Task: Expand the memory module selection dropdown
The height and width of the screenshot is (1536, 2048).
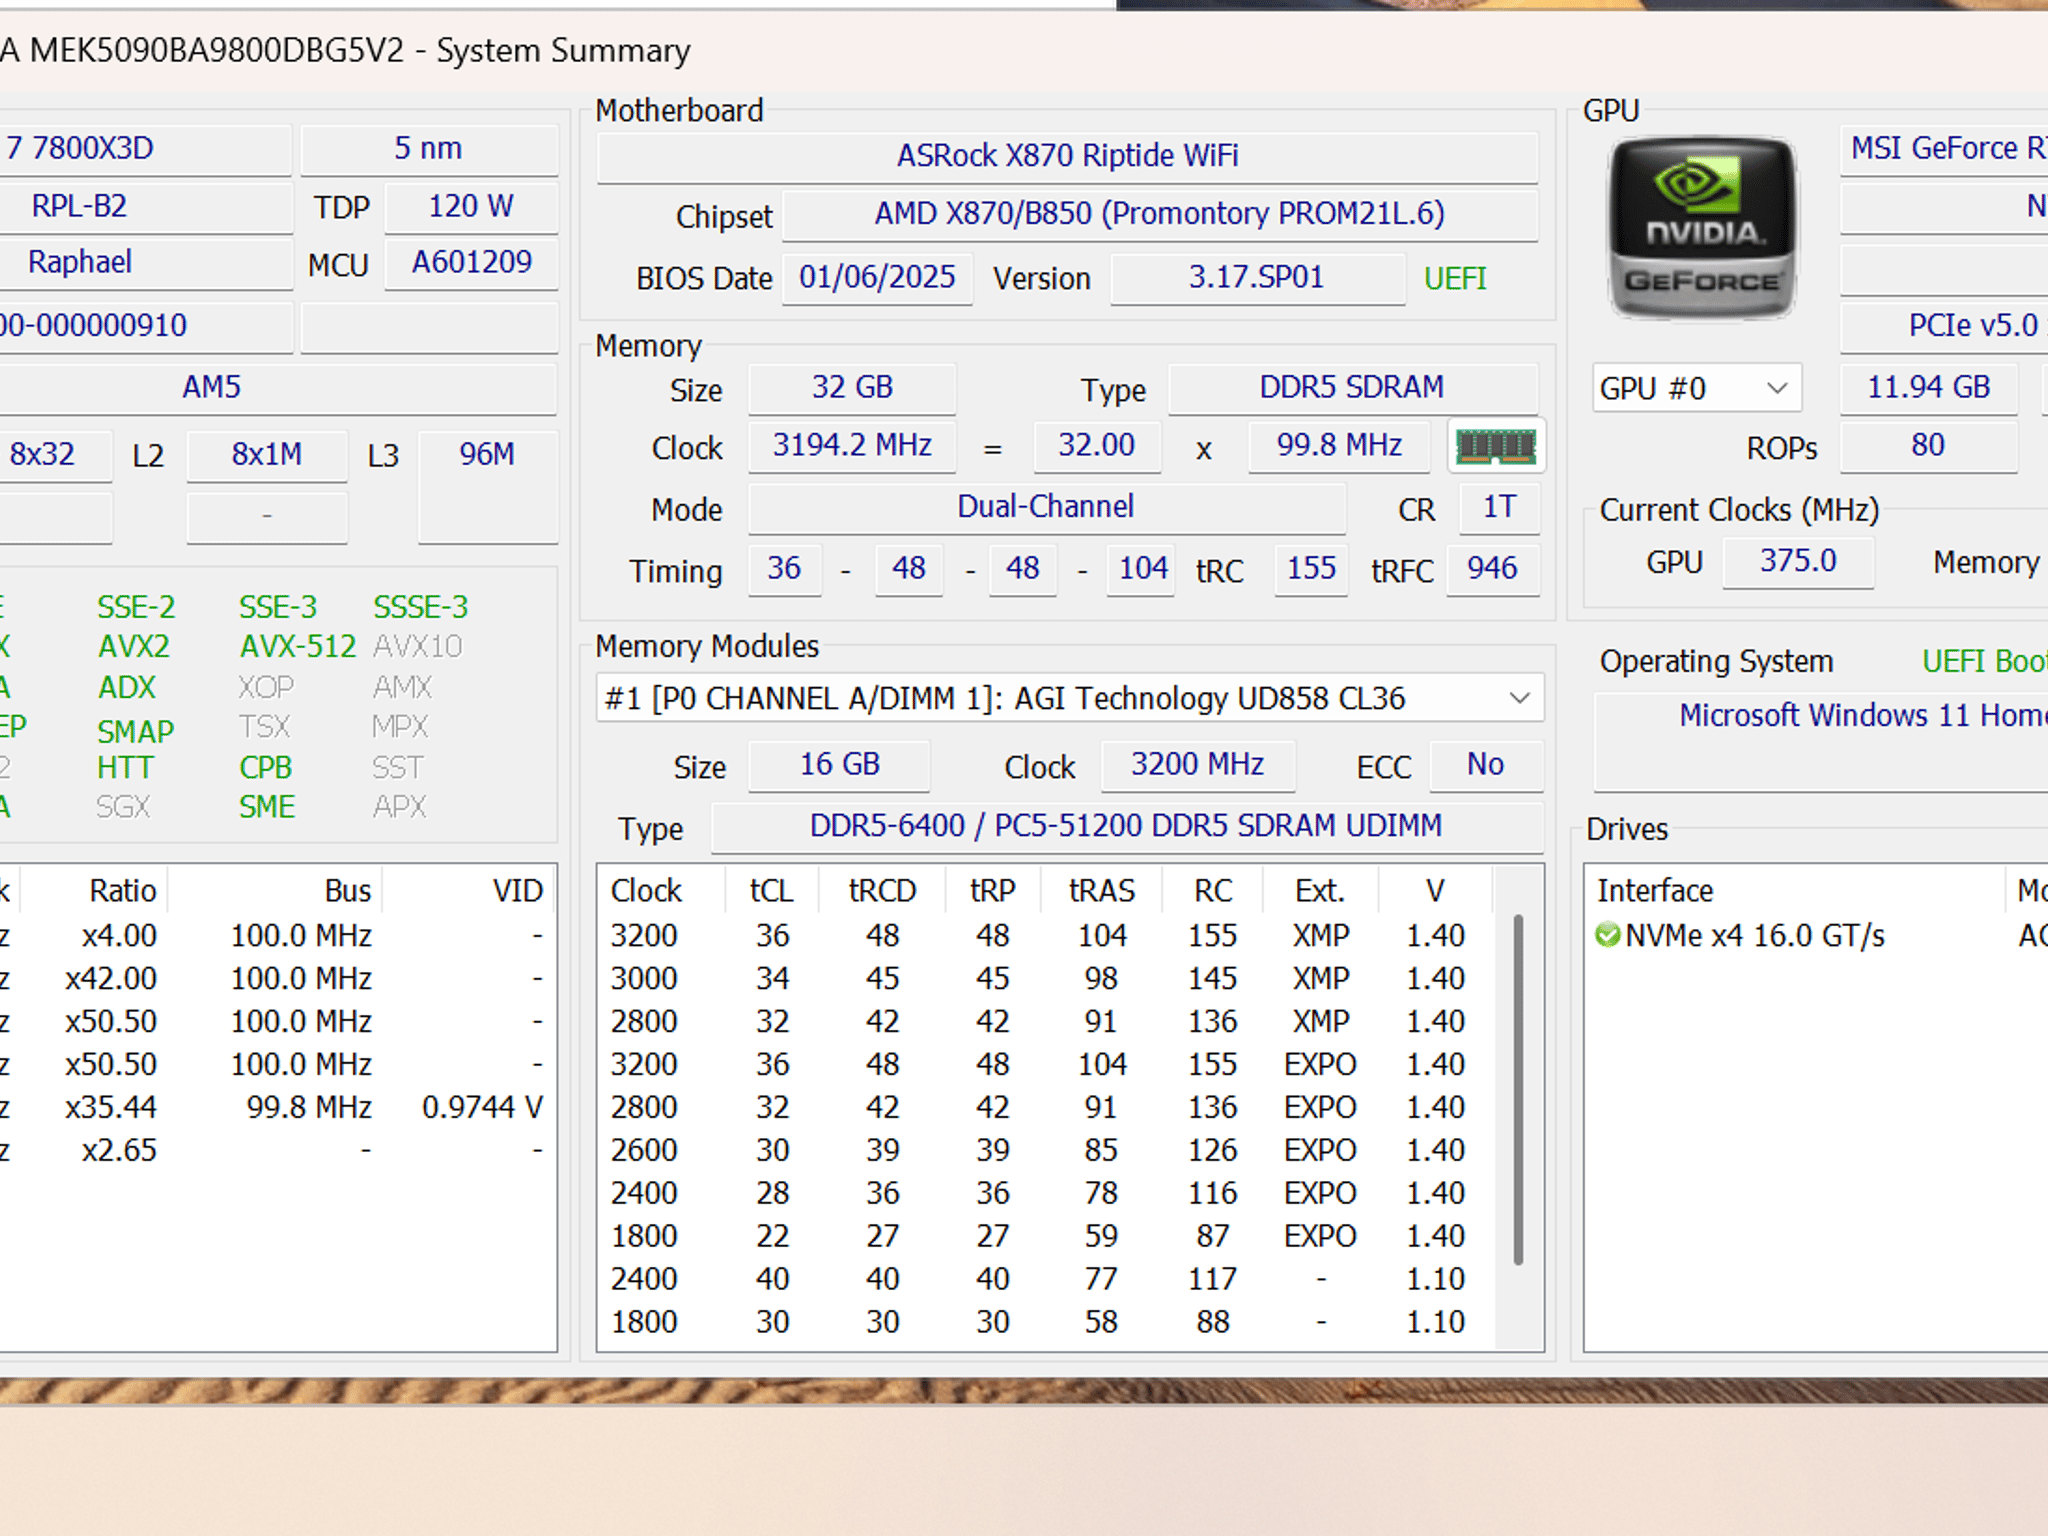Action: [1070, 698]
